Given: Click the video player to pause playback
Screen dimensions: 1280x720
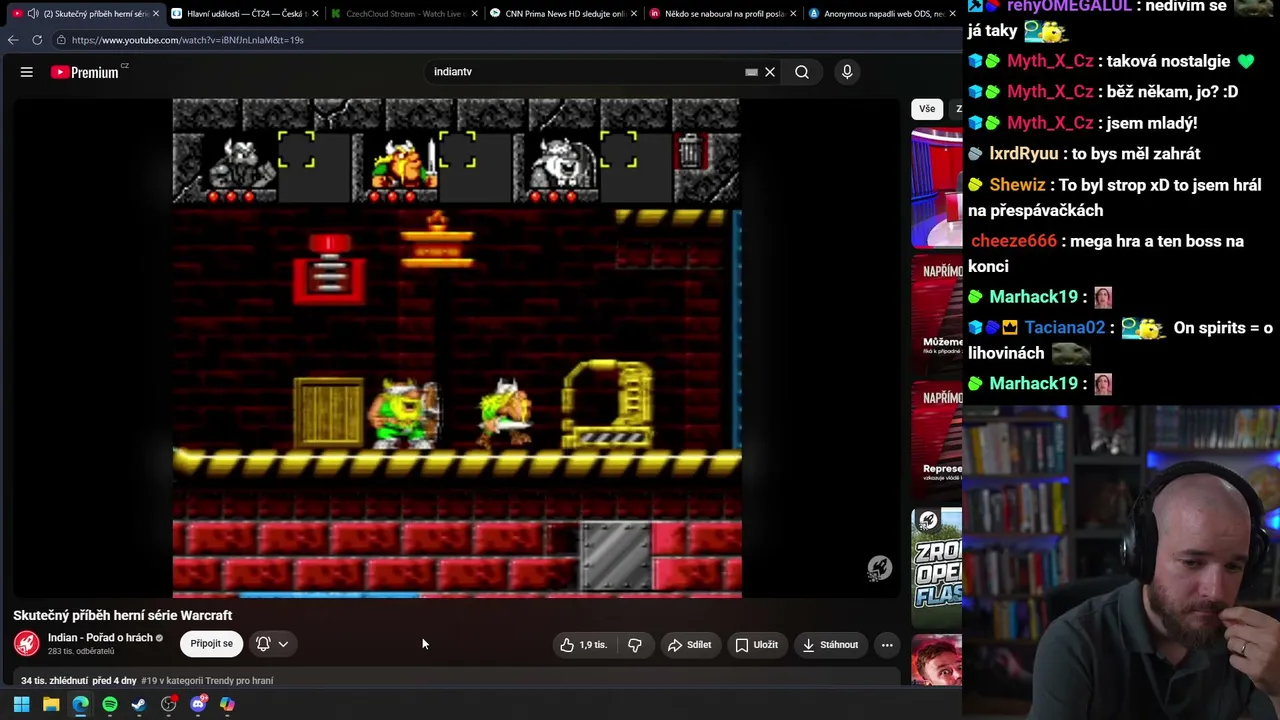Looking at the screenshot, I should (457, 348).
